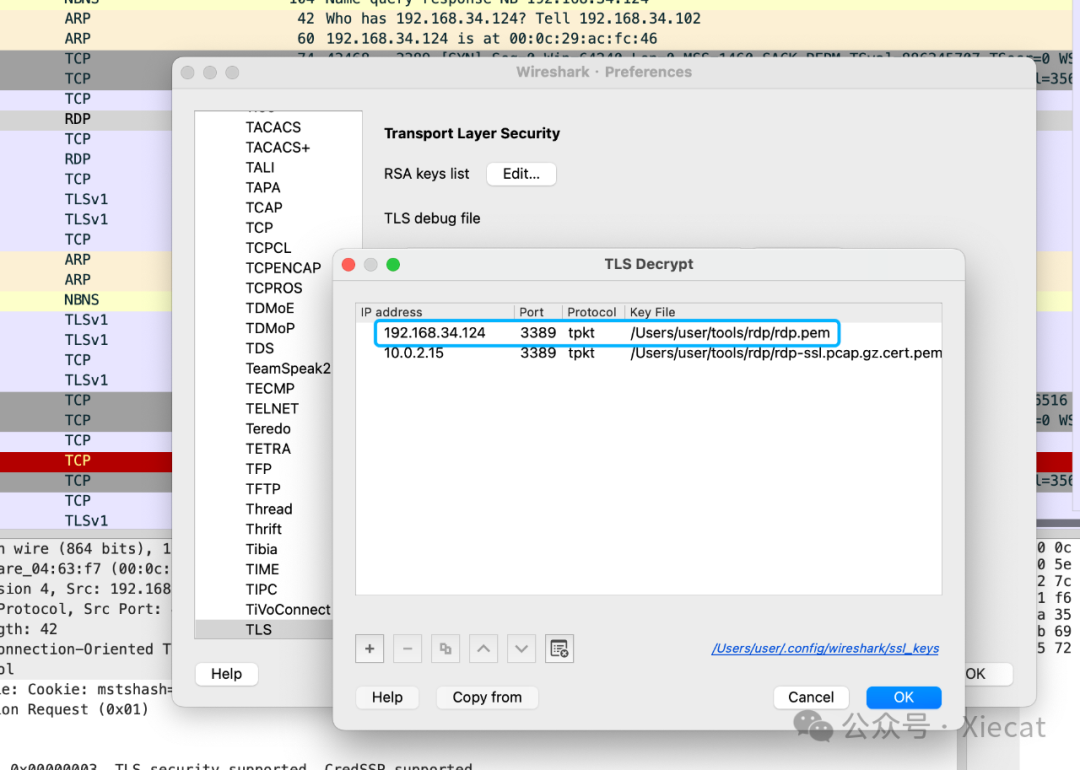Click the green zoom button on TLS Decrypt
Screen dimensions: 1080x770
point(393,265)
